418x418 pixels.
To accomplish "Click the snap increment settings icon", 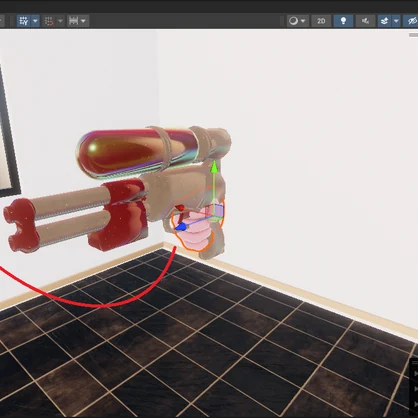I will point(73,21).
